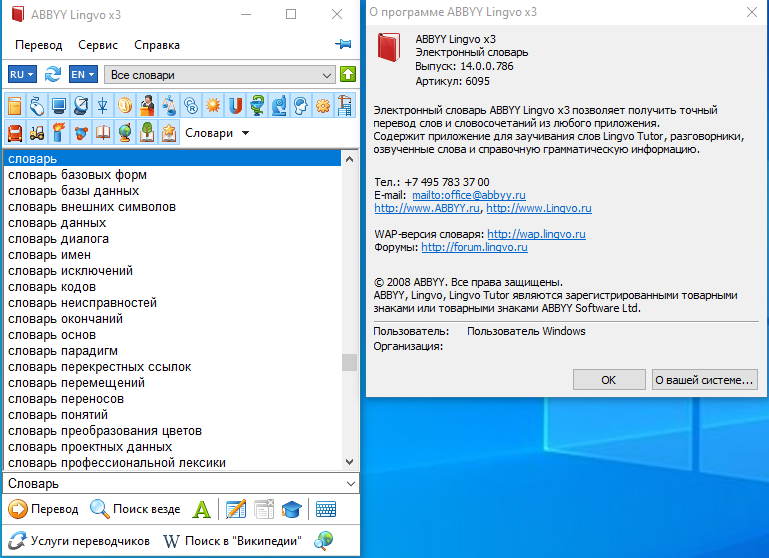The height and width of the screenshot is (558, 769).
Task: Open the http://wap.lingvo.ru link
Action: click(x=537, y=234)
